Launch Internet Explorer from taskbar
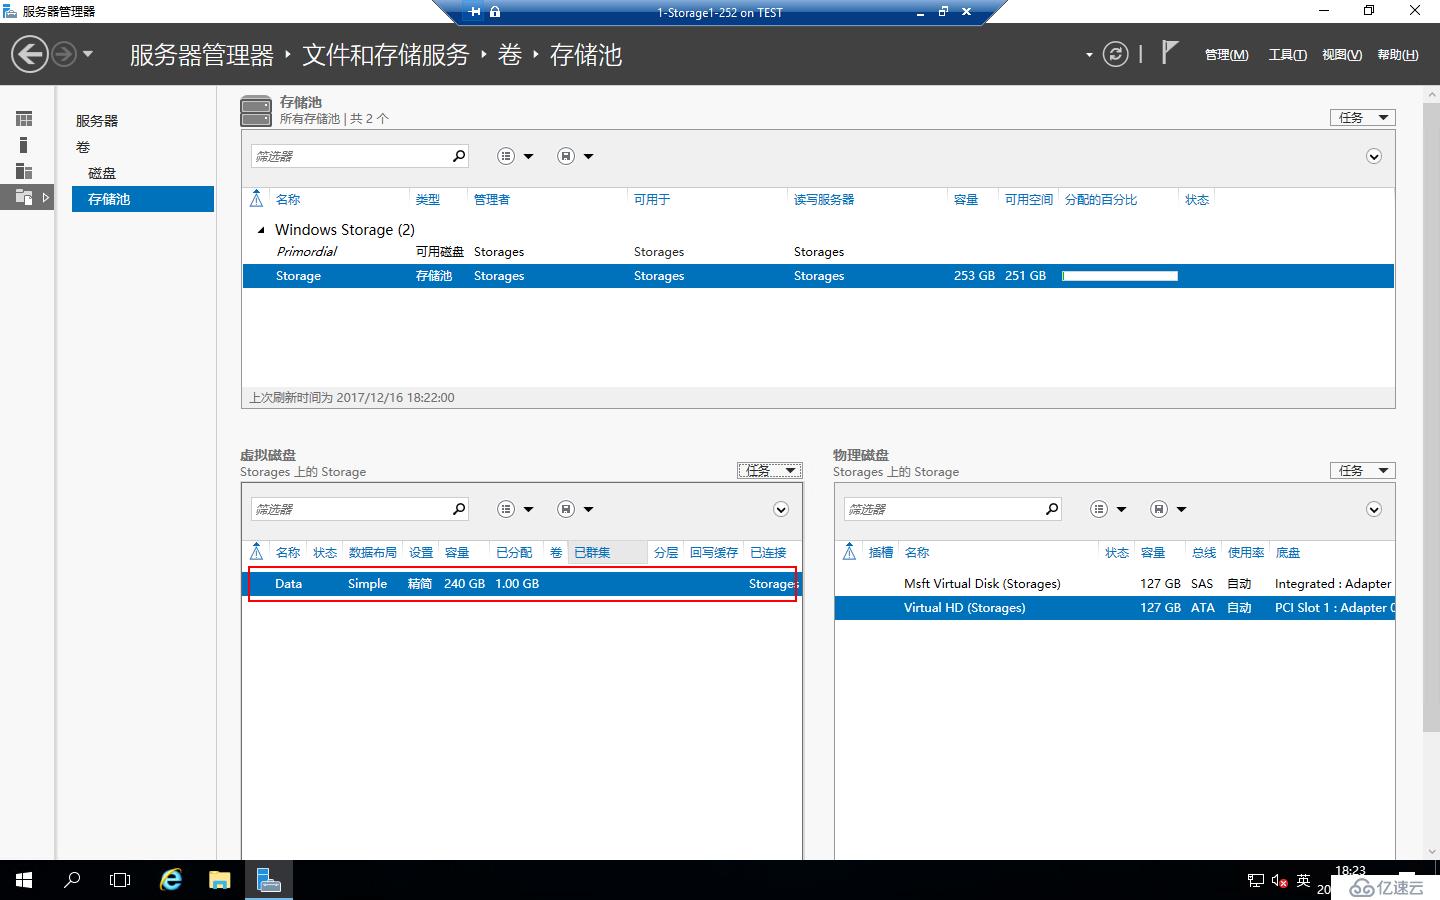Image resolution: width=1440 pixels, height=900 pixels. coord(171,880)
